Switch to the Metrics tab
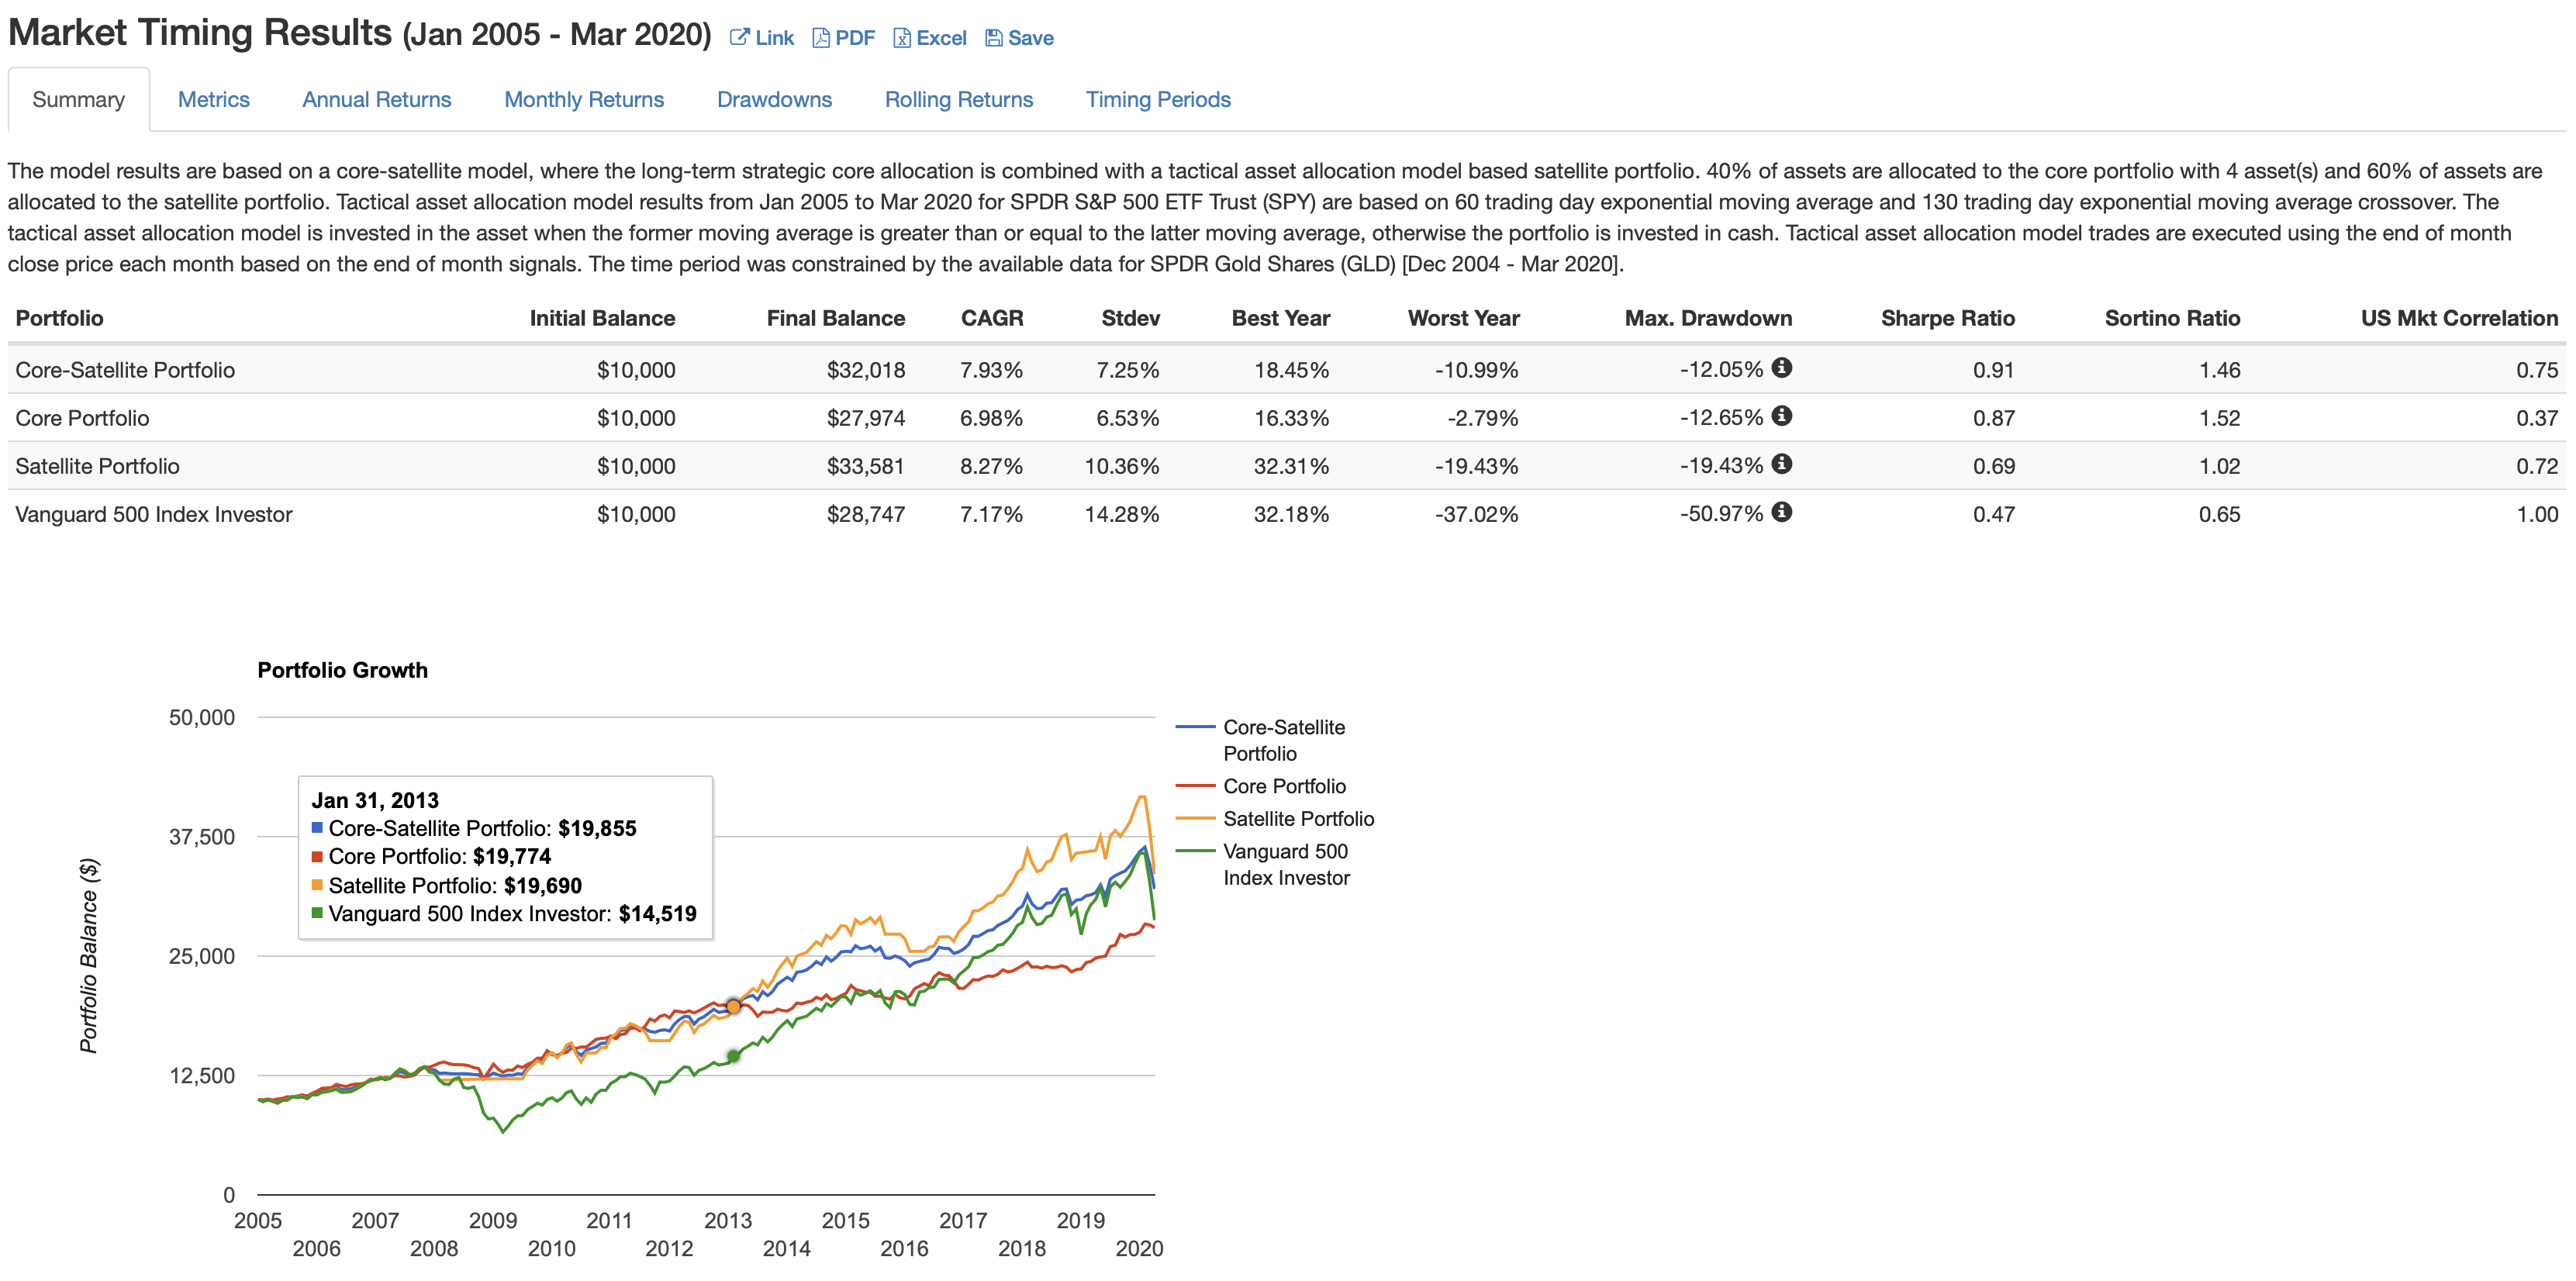 pos(213,99)
